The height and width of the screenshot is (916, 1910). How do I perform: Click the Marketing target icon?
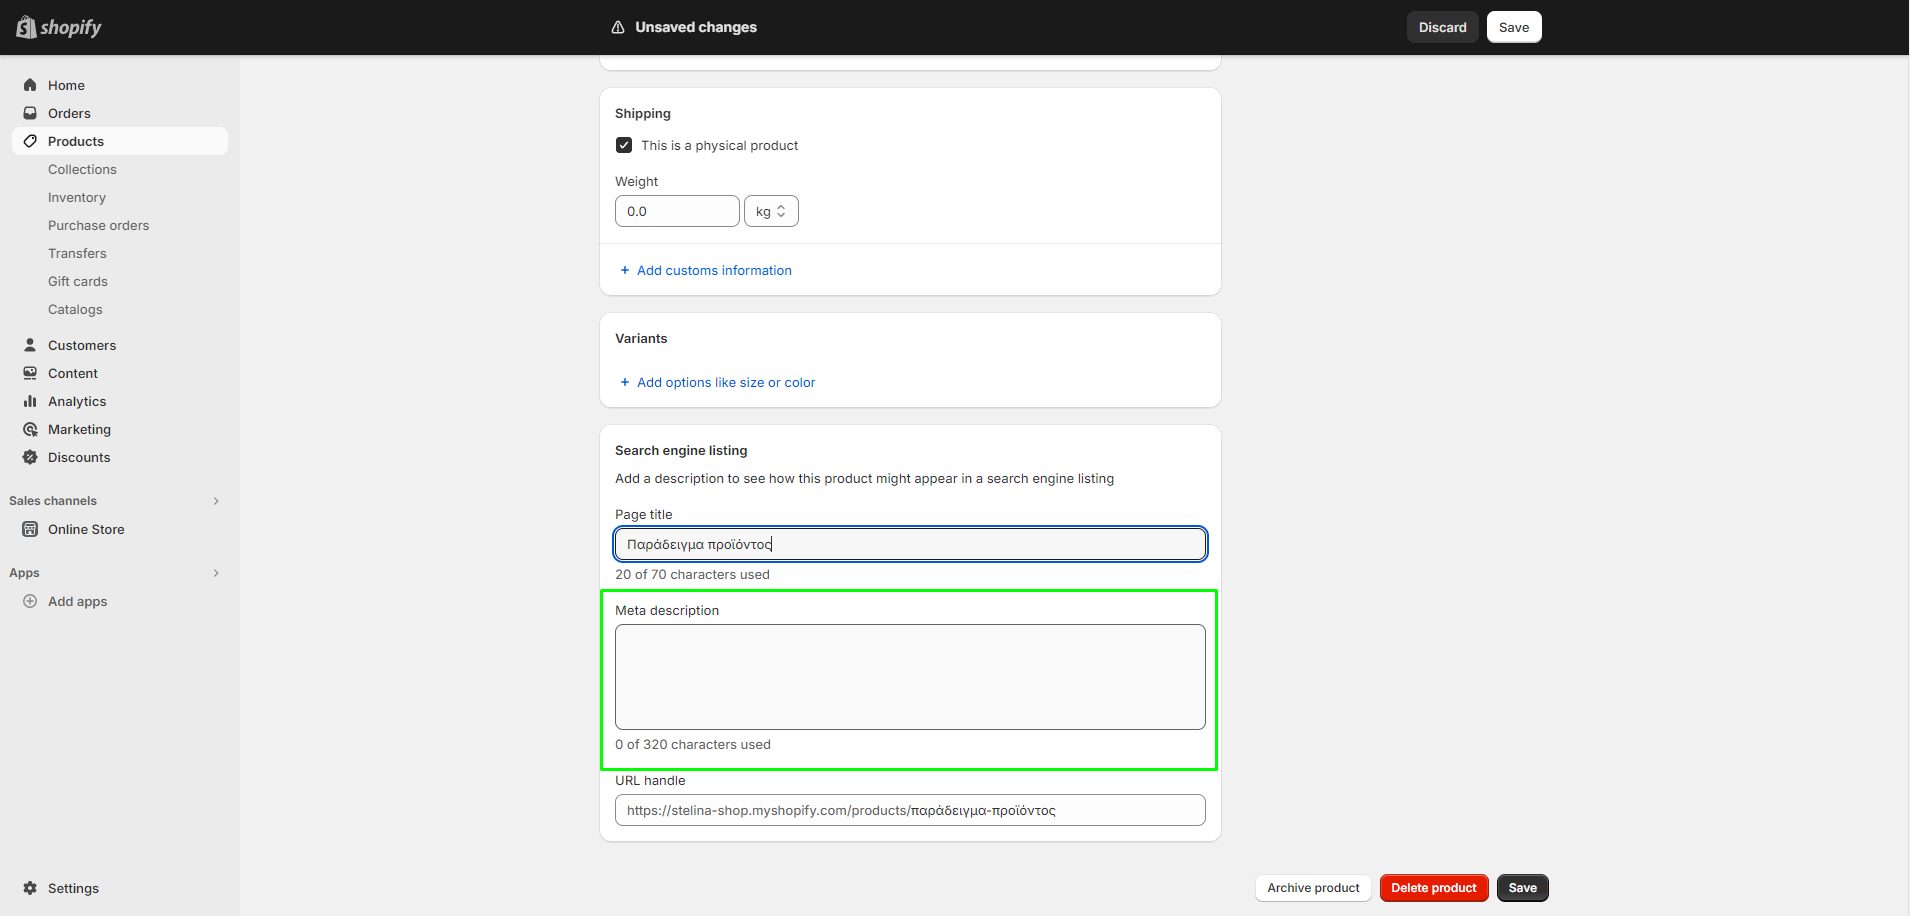click(30, 429)
